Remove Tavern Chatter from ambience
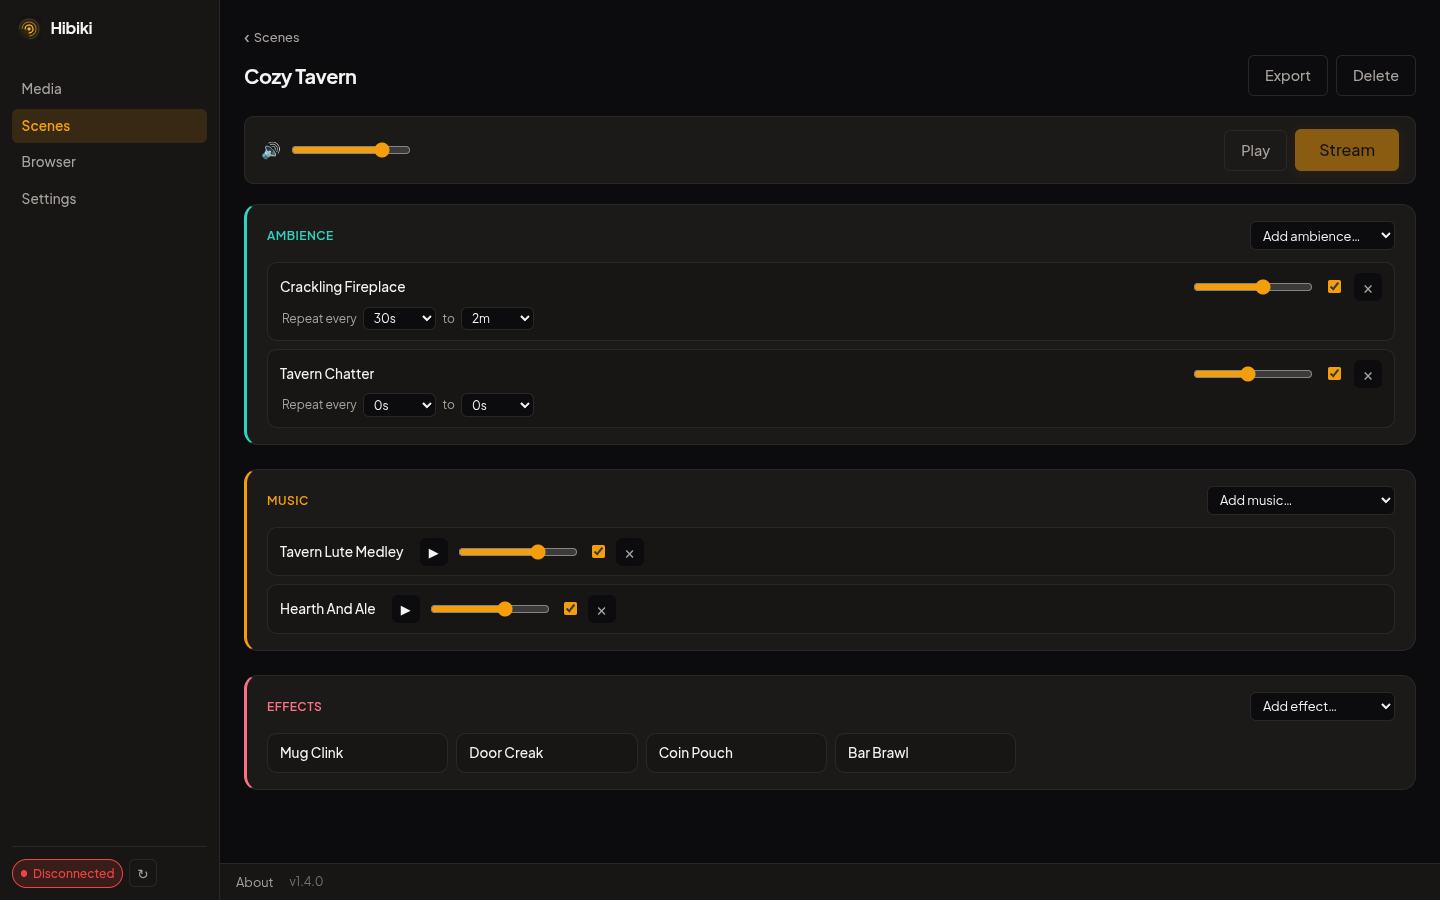1440x900 pixels. click(x=1368, y=375)
